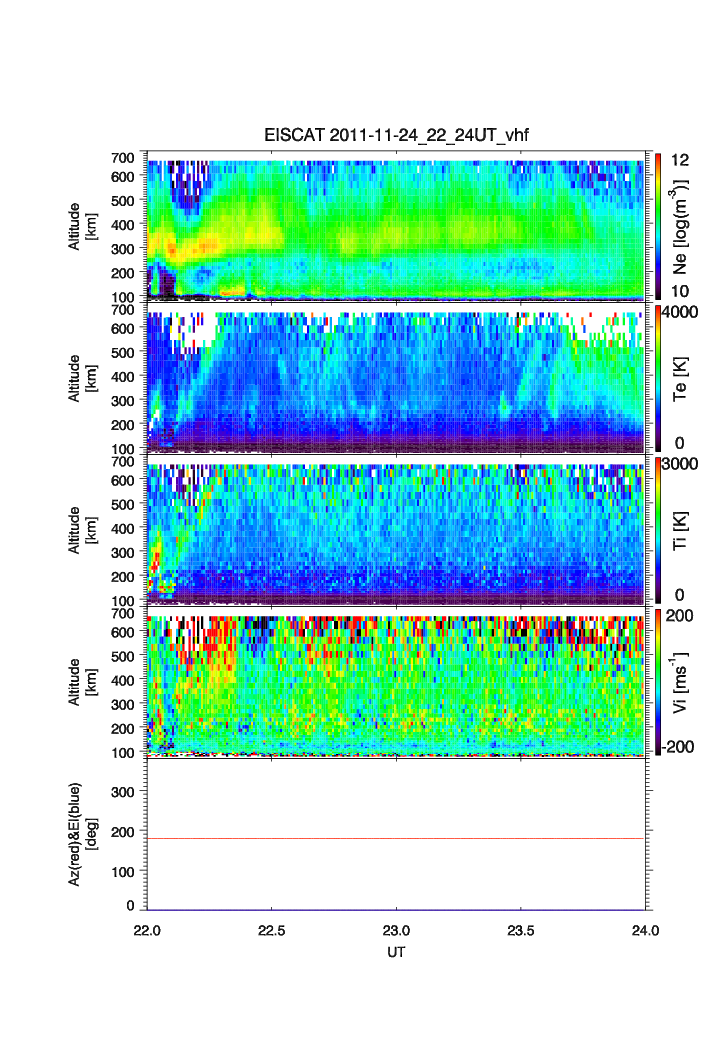Click the Te color bar
Image resolution: width=708 pixels, height=1062 pixels.
pyautogui.click(x=658, y=379)
